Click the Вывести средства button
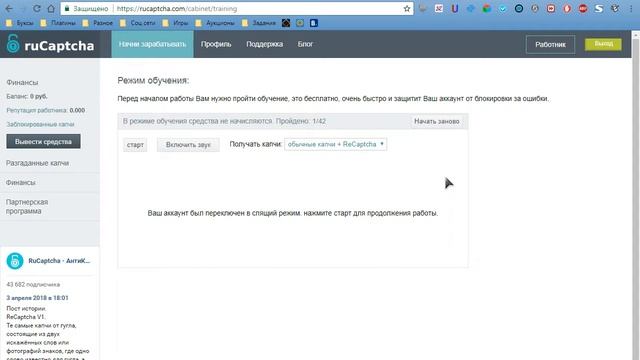Viewport: 640px width, 360px height. pos(43,142)
